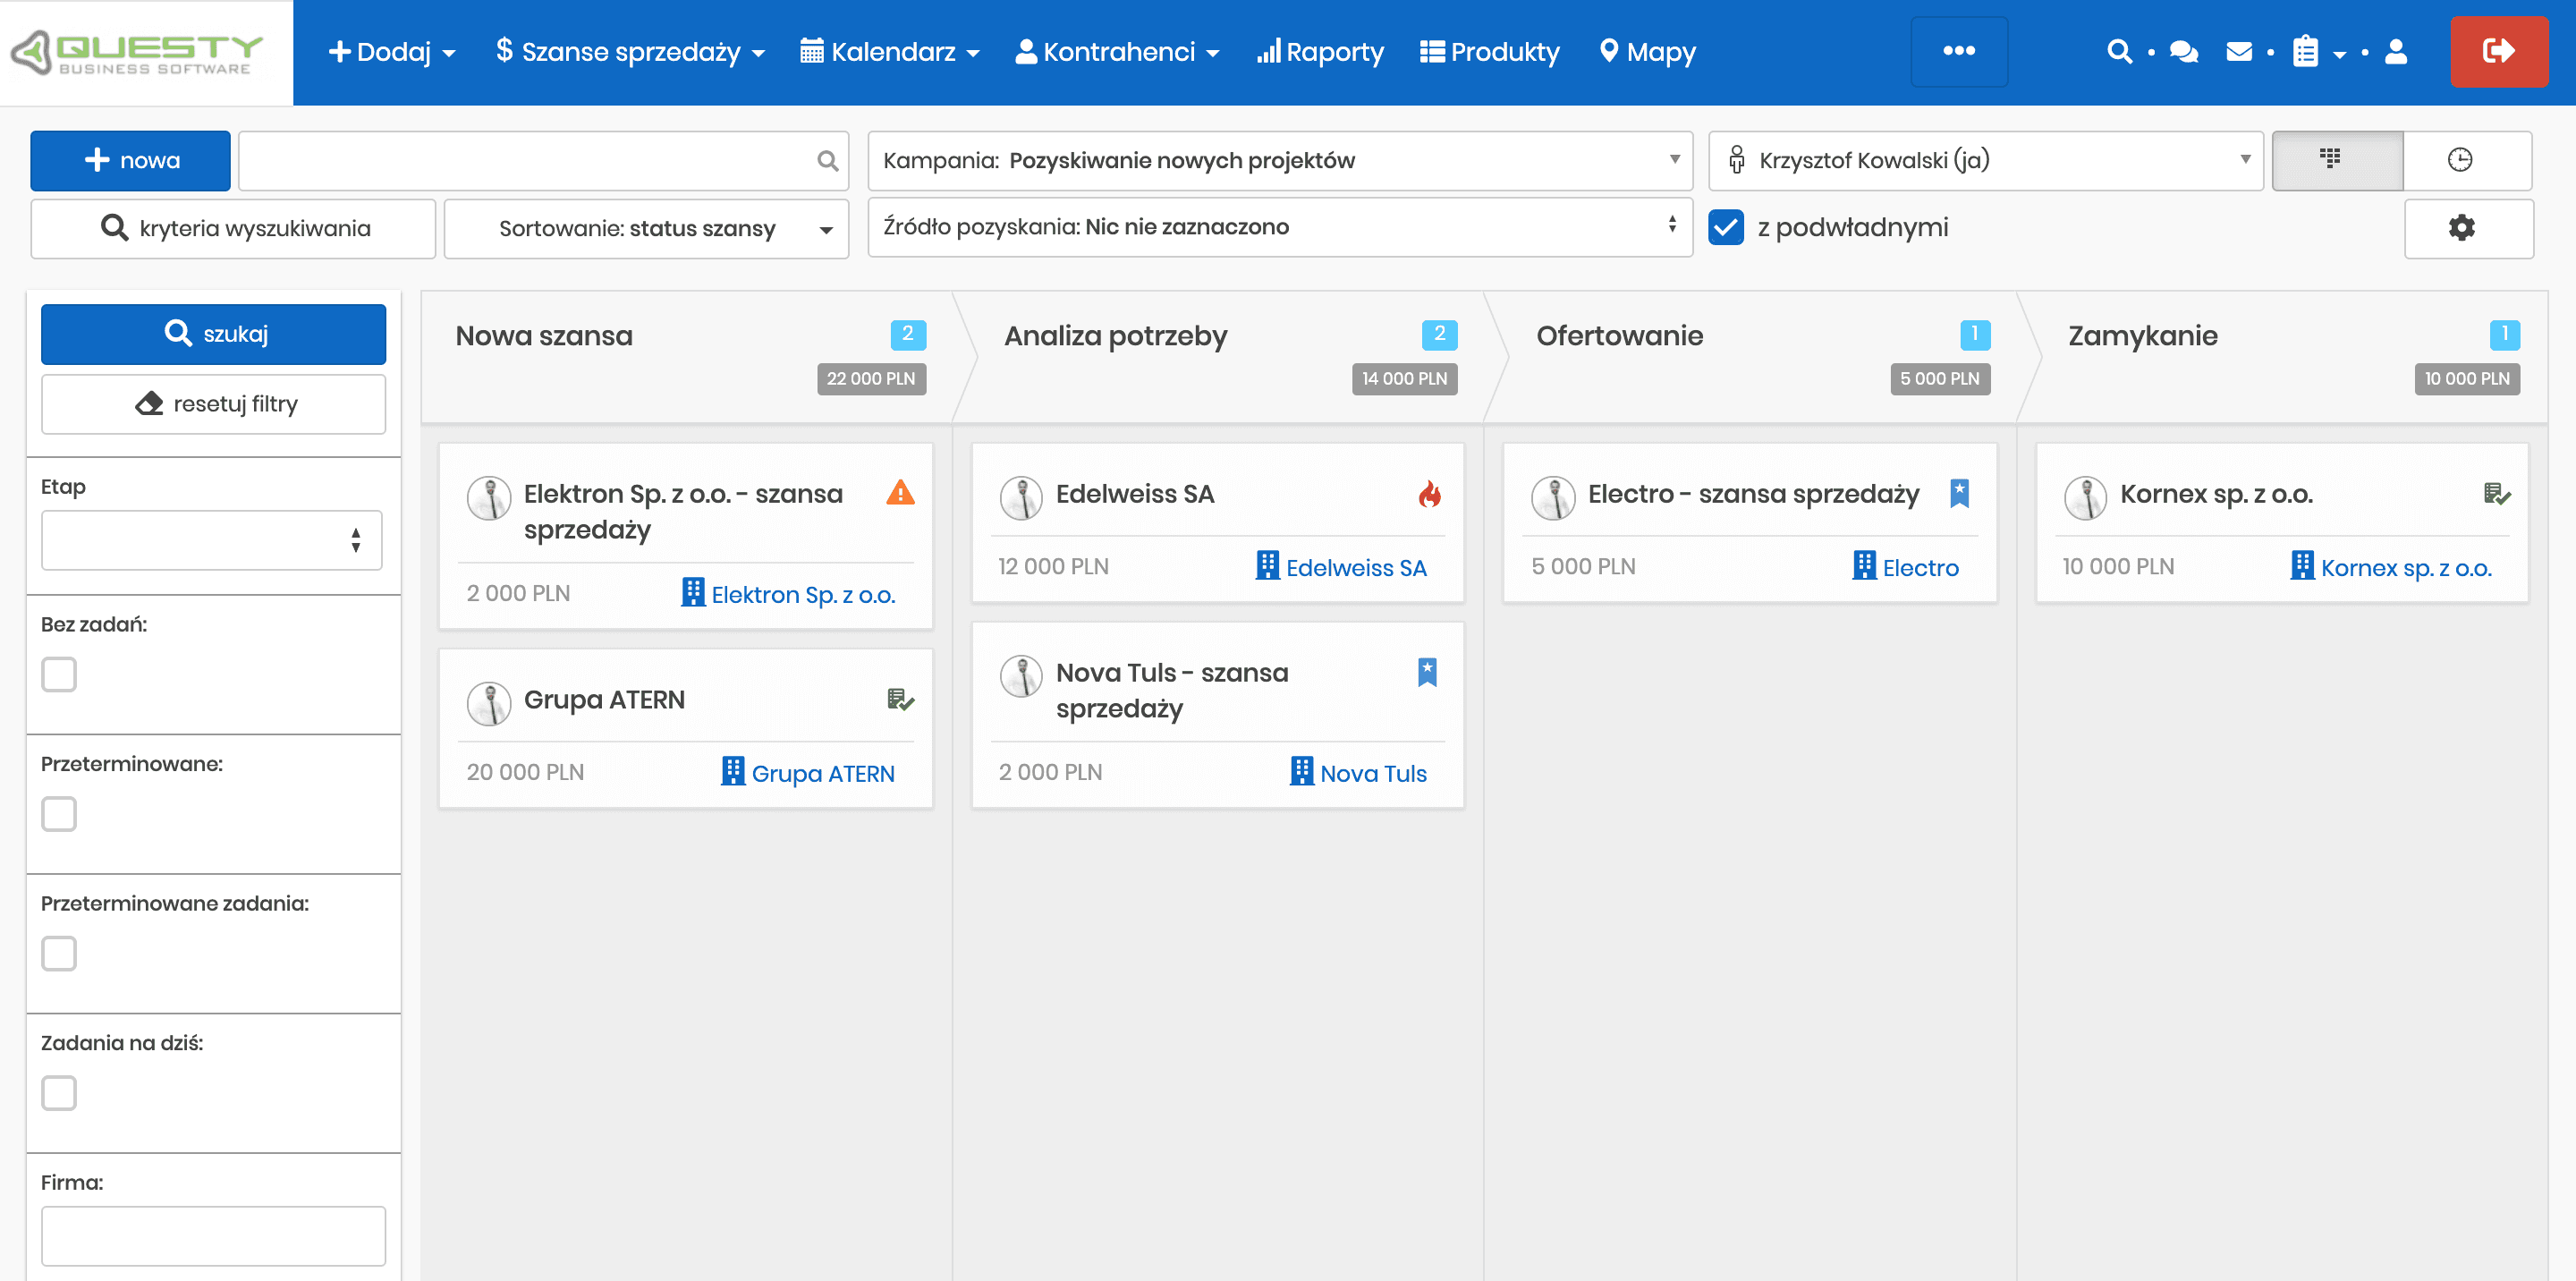
Task: Click the 22 000 PLN total badge
Action: coord(871,379)
